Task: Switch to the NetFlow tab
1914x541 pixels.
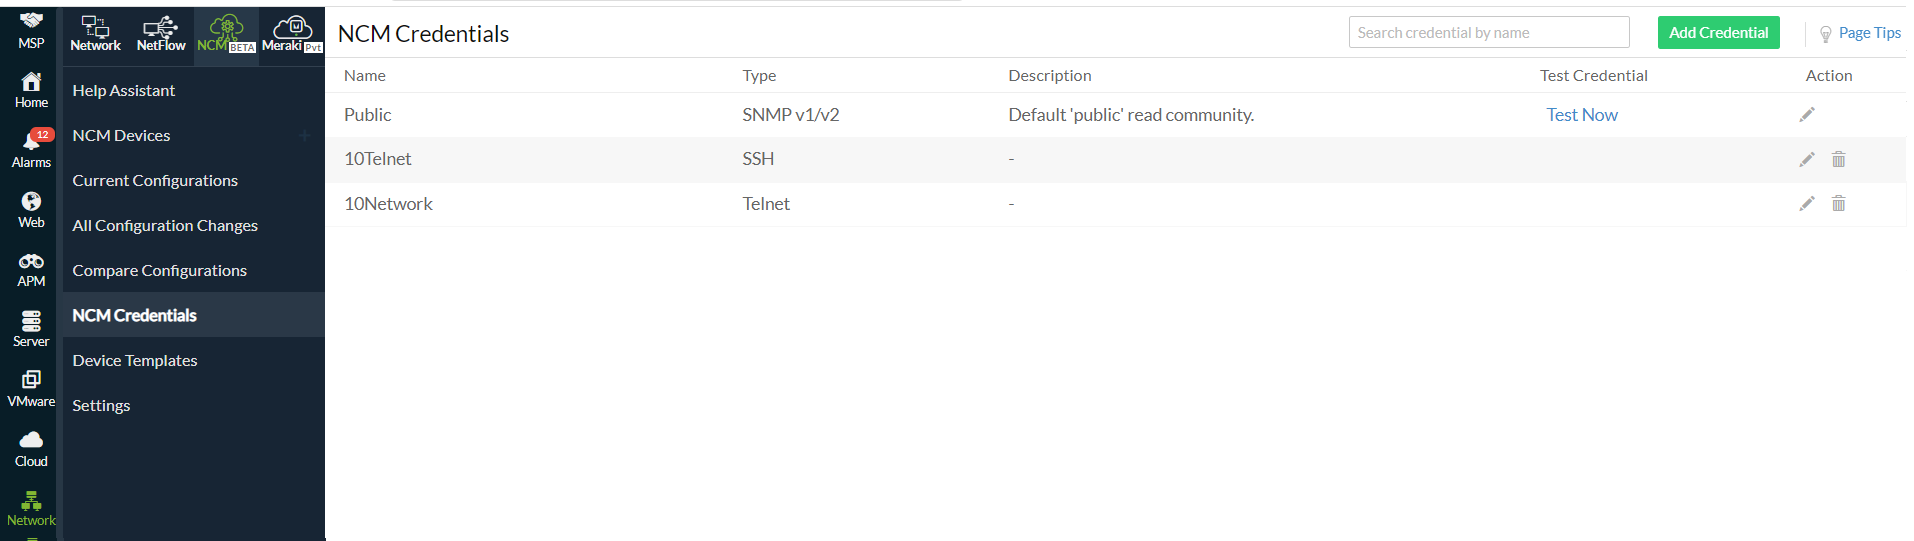Action: (161, 34)
